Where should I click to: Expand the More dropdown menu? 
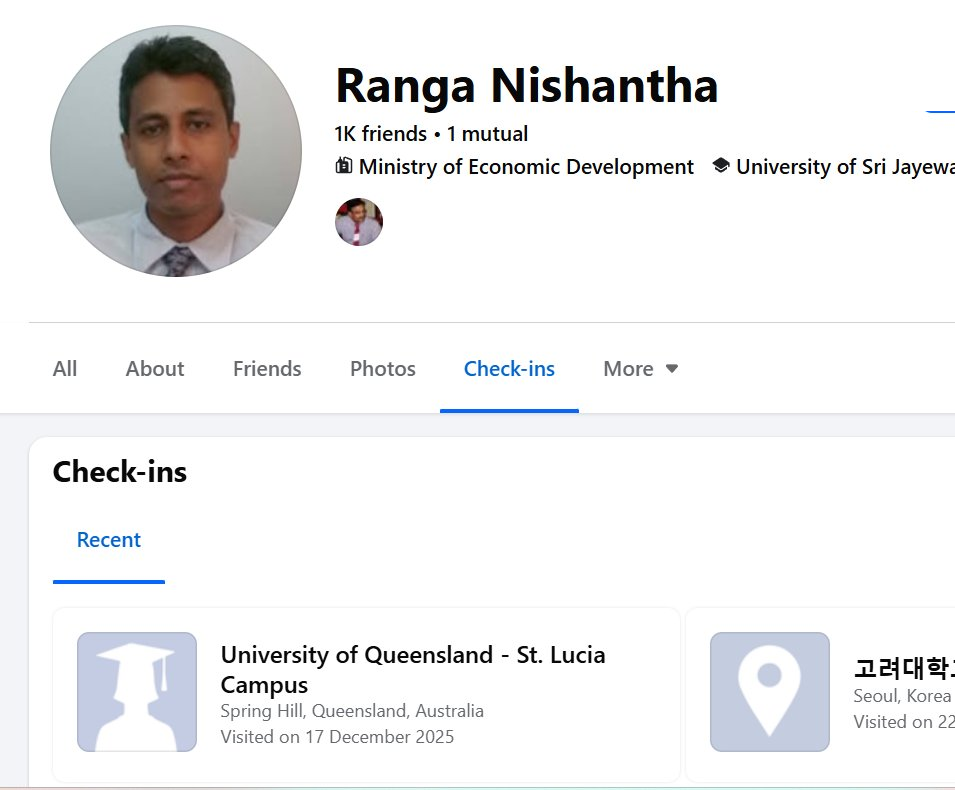641,369
